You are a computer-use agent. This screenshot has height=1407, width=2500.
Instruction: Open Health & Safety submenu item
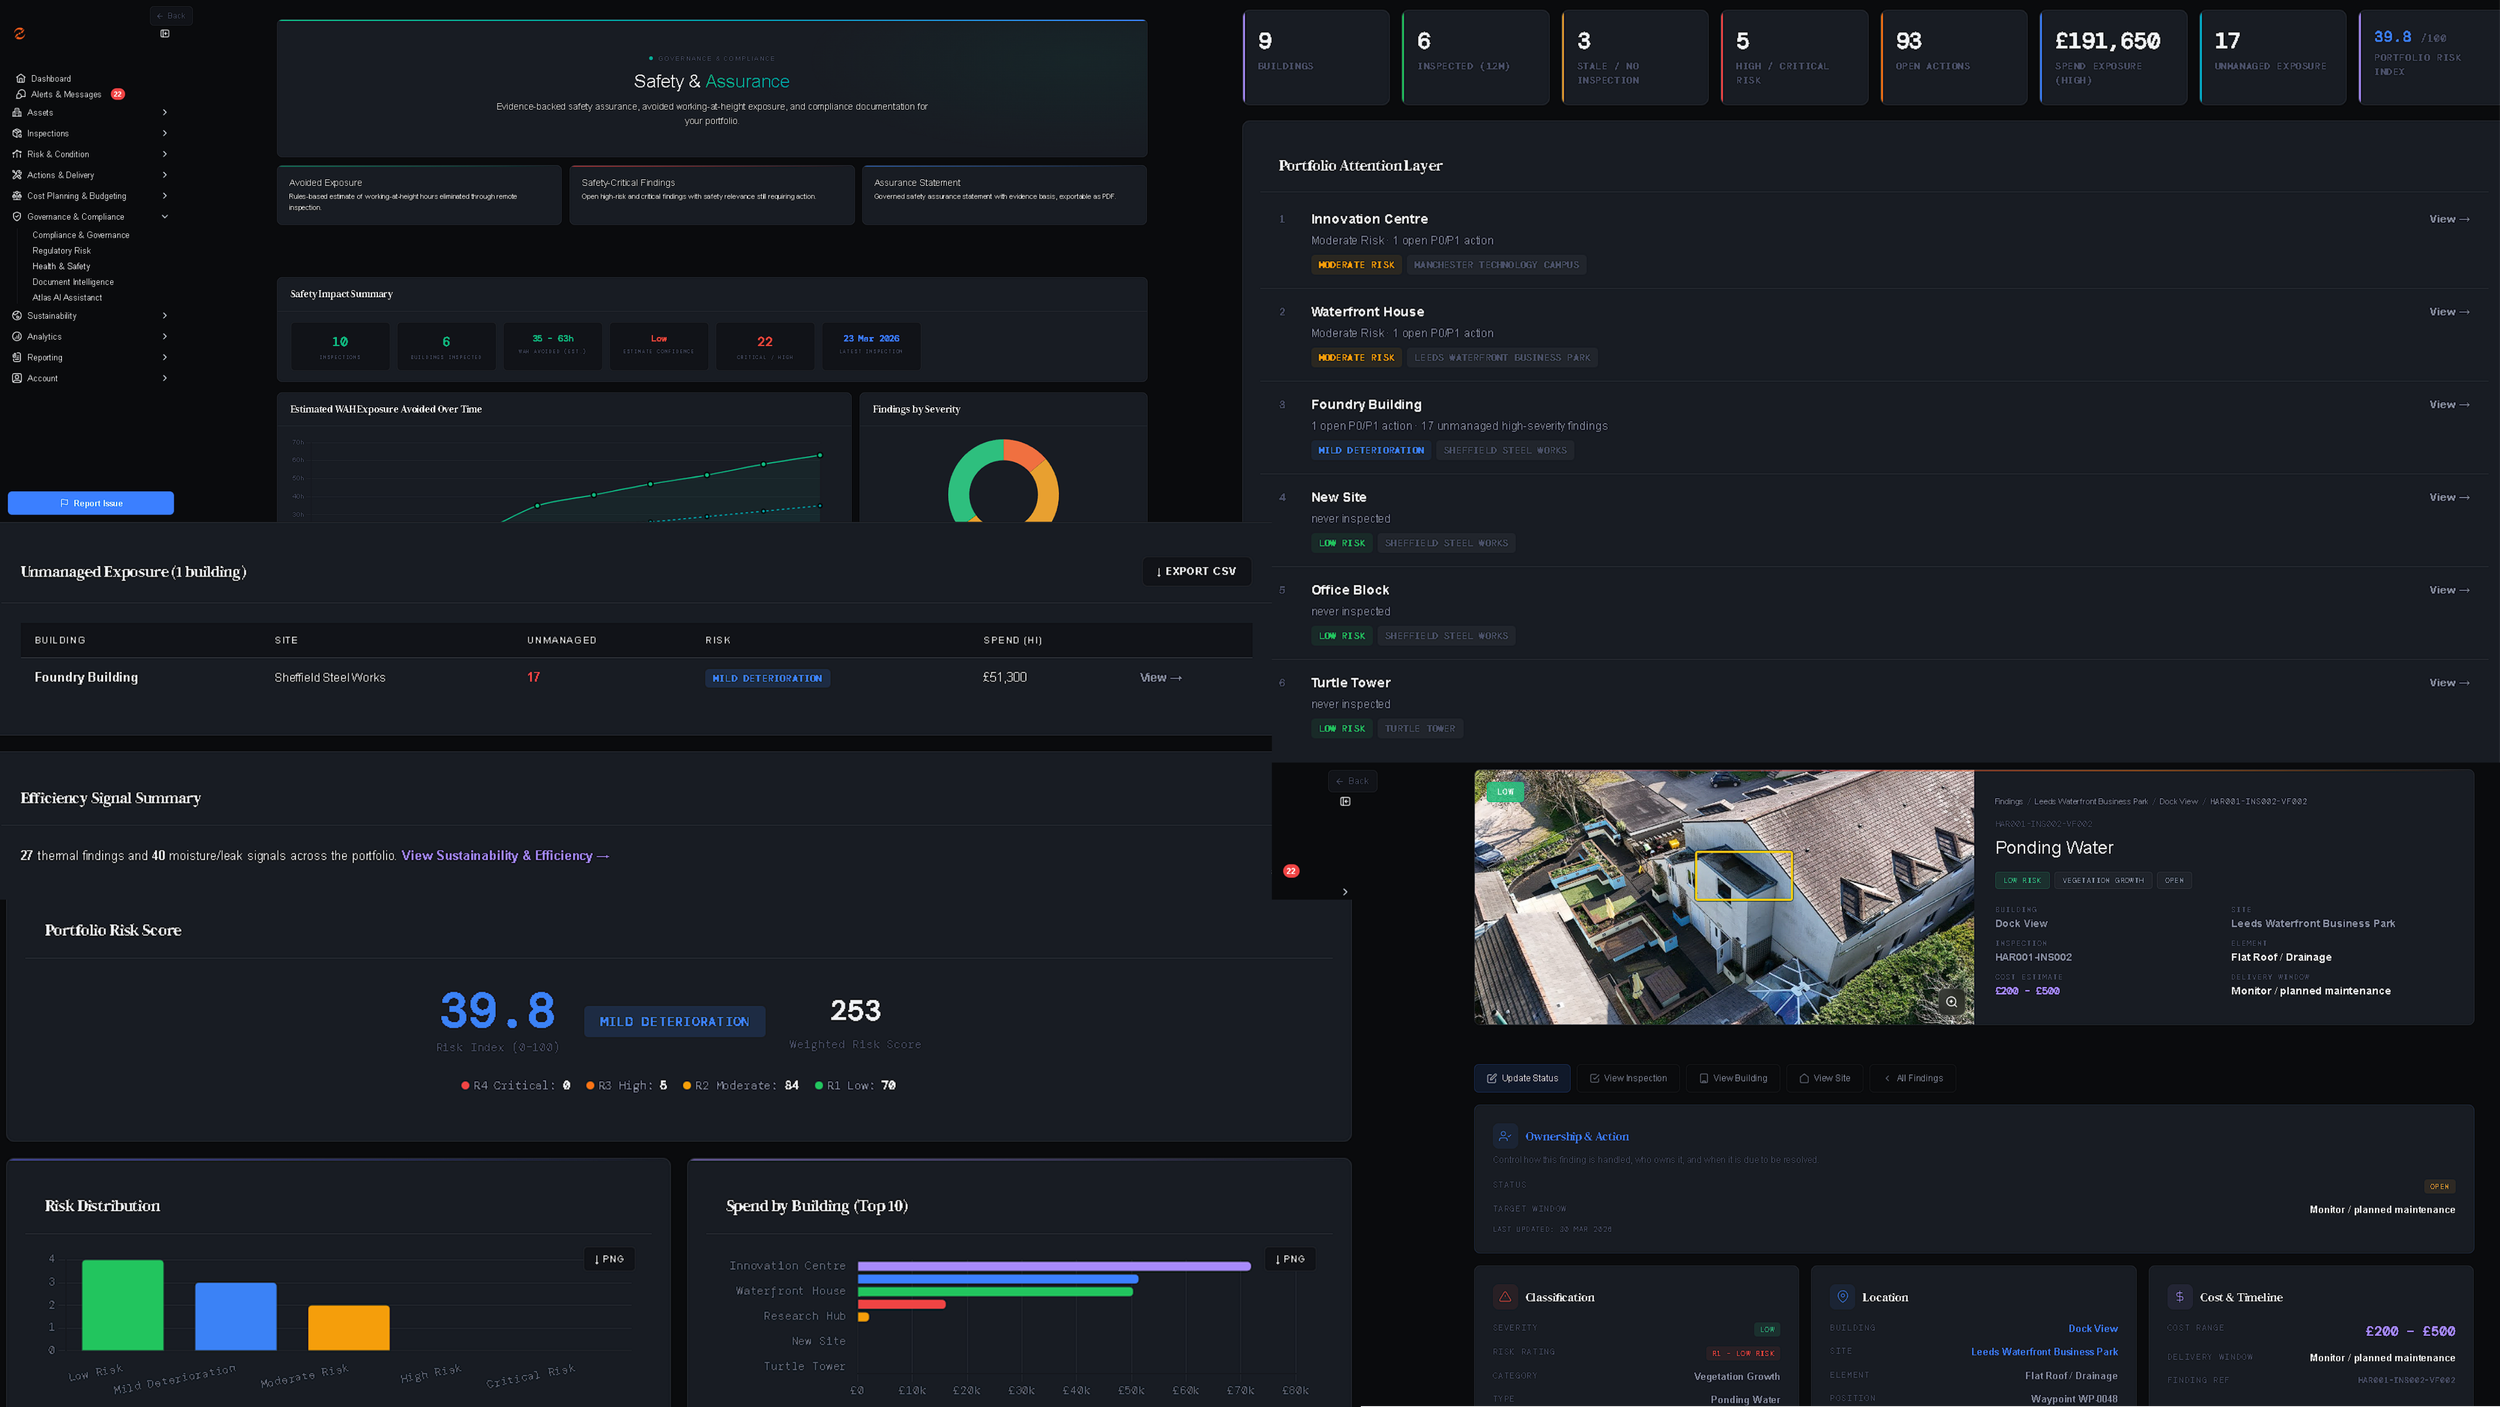tap(61, 267)
